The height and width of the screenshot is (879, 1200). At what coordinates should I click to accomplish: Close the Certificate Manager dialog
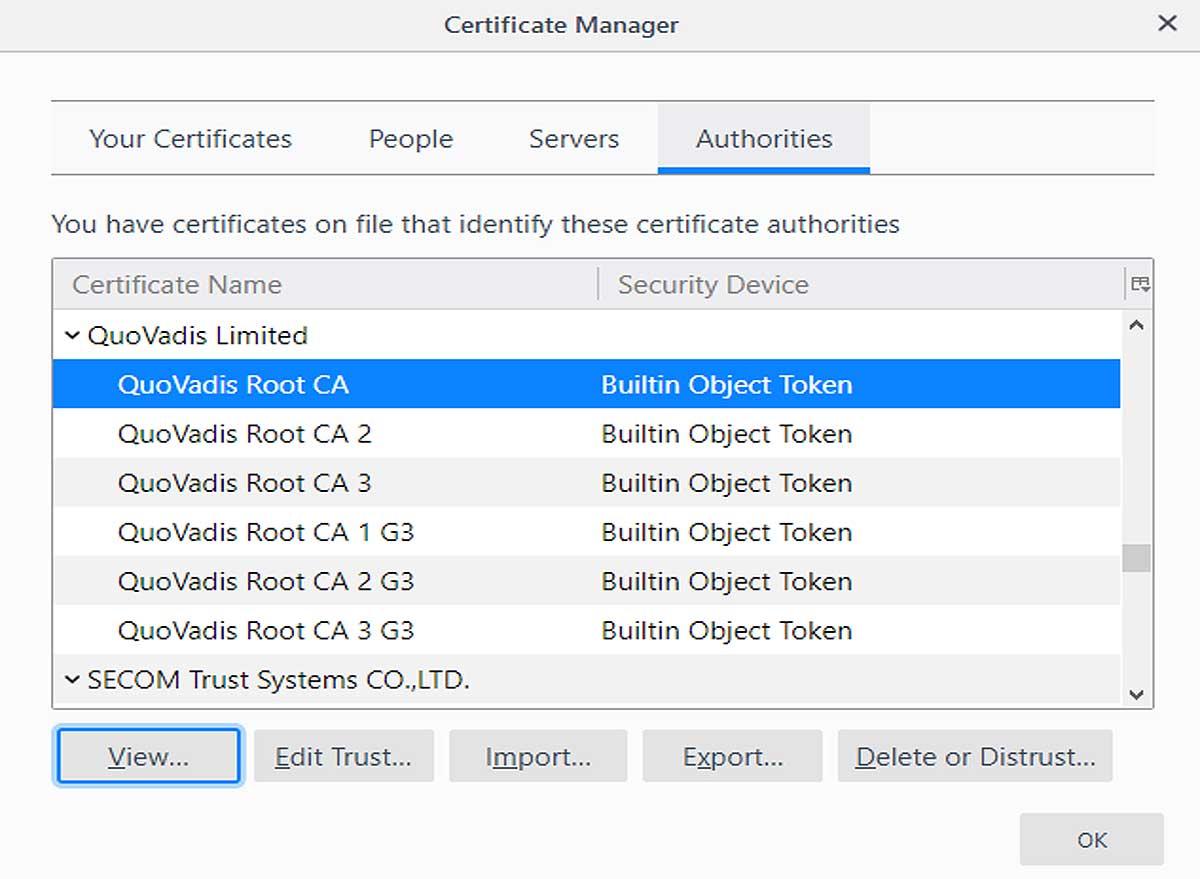[1167, 24]
